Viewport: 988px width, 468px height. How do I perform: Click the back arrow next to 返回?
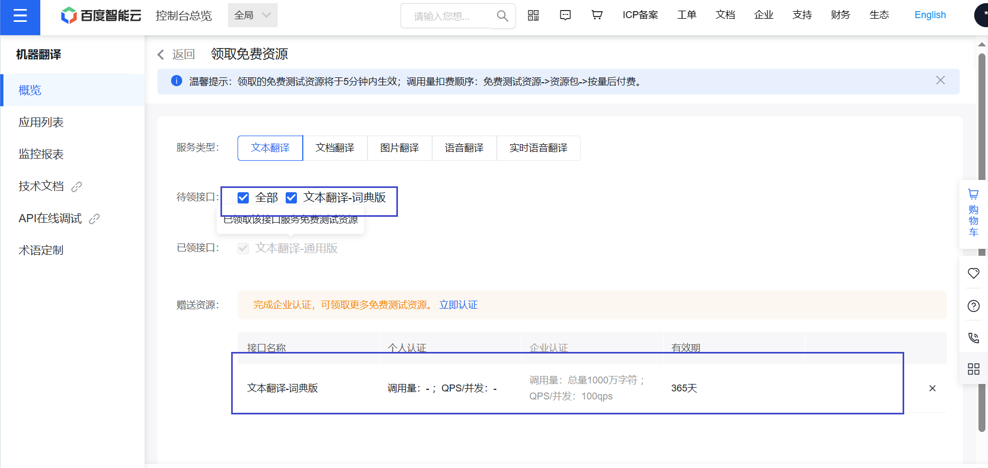pyautogui.click(x=161, y=55)
